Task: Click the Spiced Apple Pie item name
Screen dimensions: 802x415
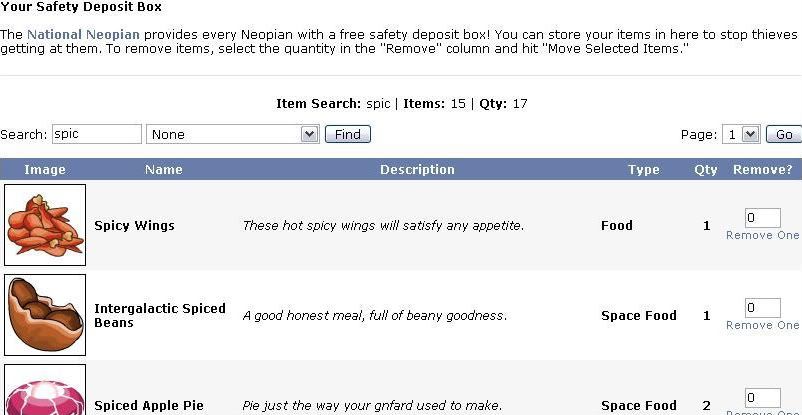Action: tap(149, 405)
